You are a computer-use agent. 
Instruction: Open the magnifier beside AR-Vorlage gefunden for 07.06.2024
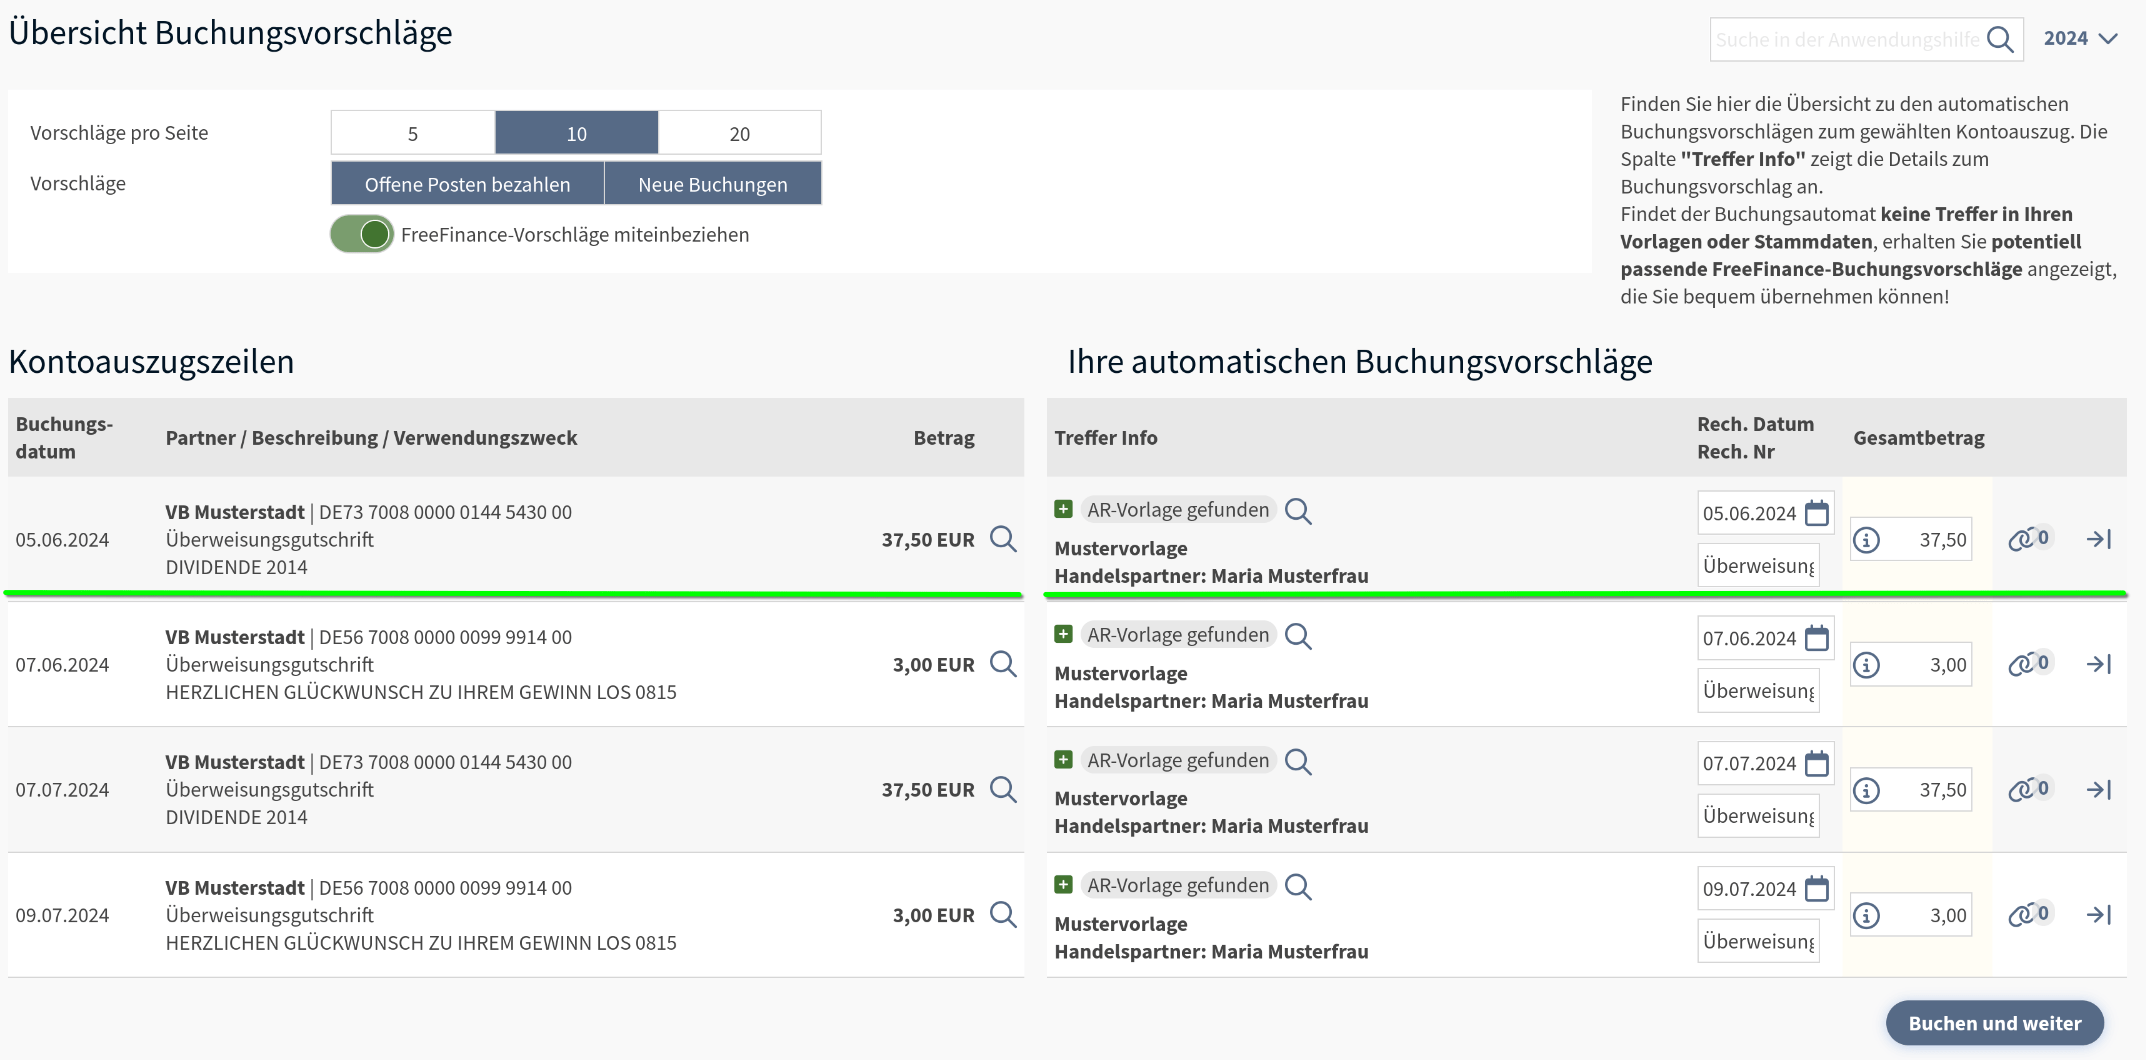[1299, 634]
